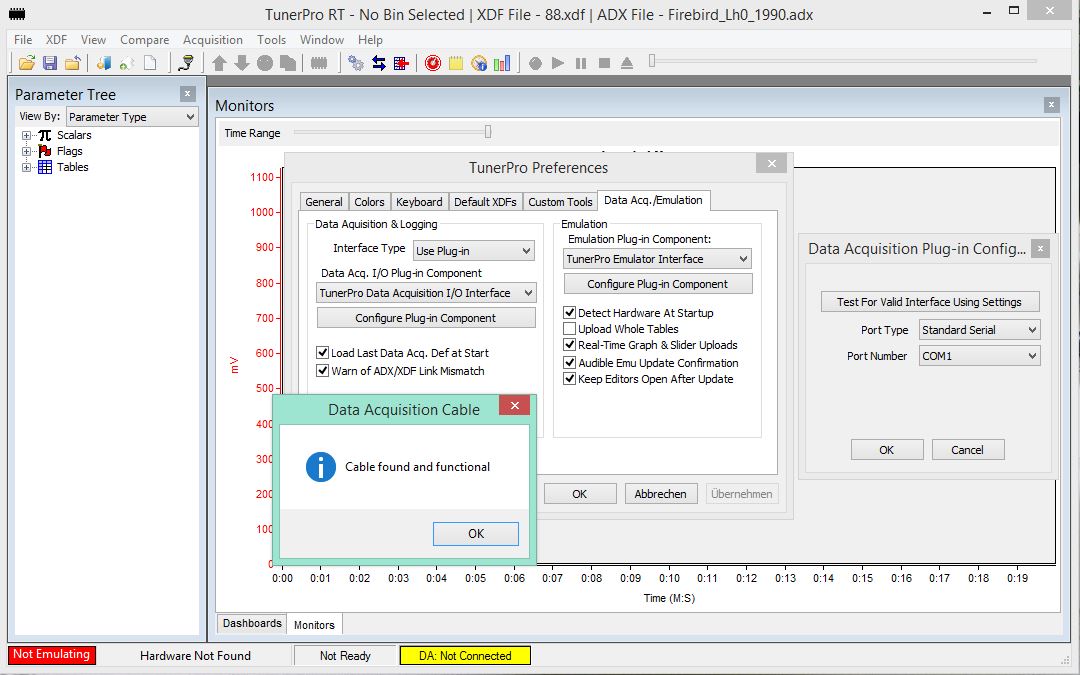Click the select XDF toolbar icon
The width and height of the screenshot is (1080, 675).
pyautogui.click(x=103, y=63)
